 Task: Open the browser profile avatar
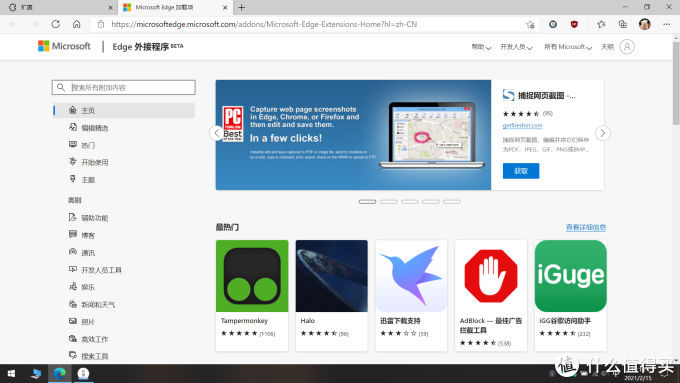(x=644, y=24)
